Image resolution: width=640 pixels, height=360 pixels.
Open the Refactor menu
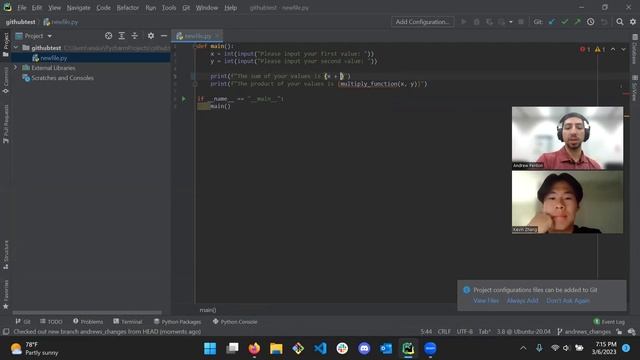pos(128,8)
